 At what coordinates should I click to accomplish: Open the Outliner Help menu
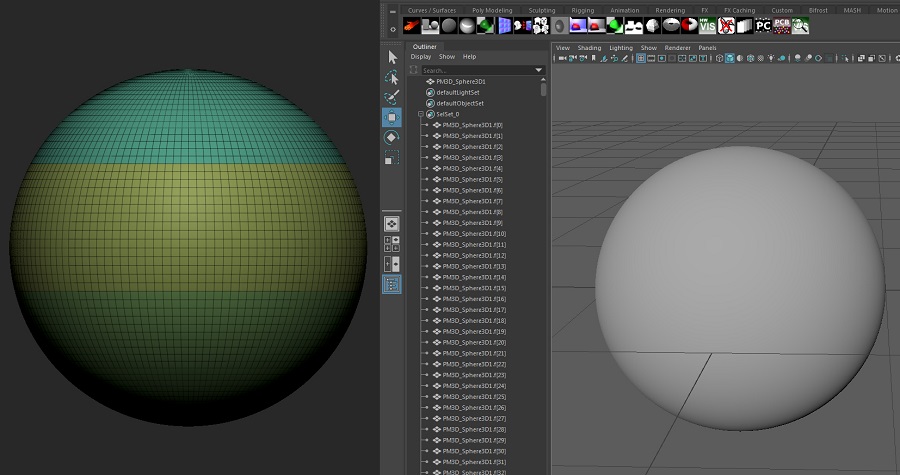(469, 57)
